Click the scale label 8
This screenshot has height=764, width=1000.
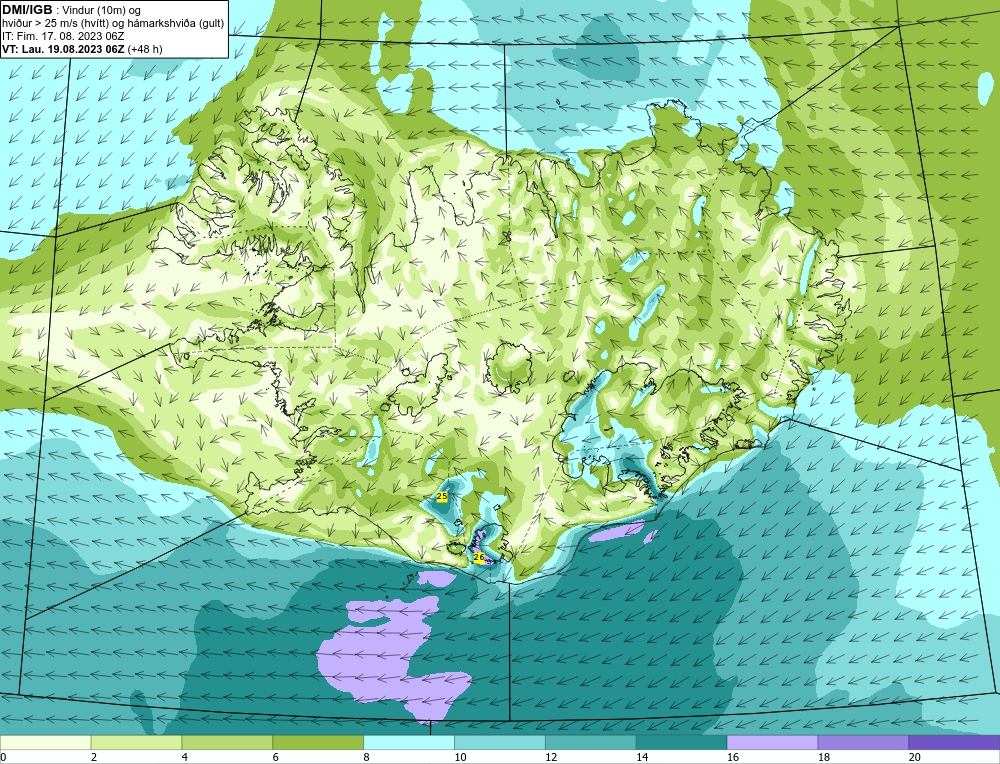pos(367,757)
